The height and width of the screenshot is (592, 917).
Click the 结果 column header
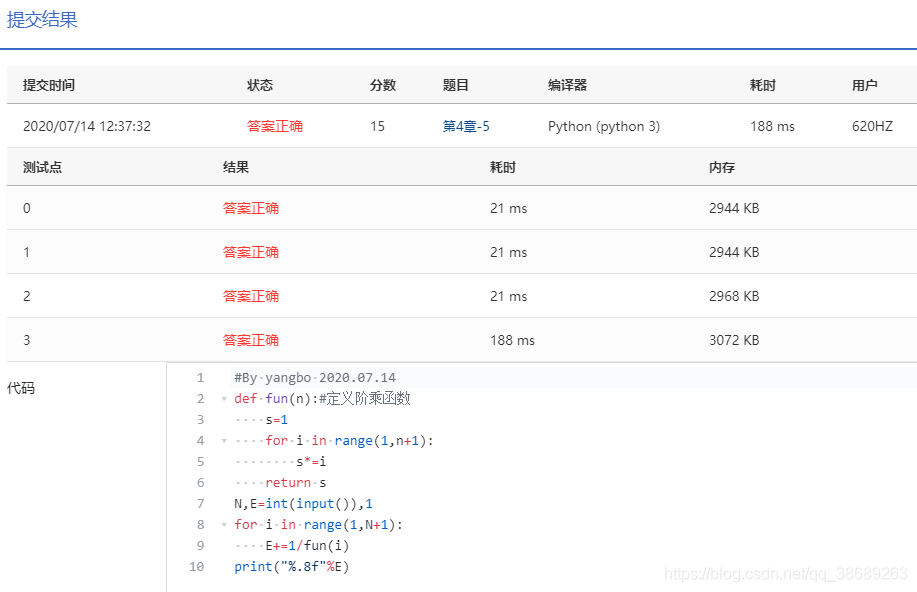(236, 167)
